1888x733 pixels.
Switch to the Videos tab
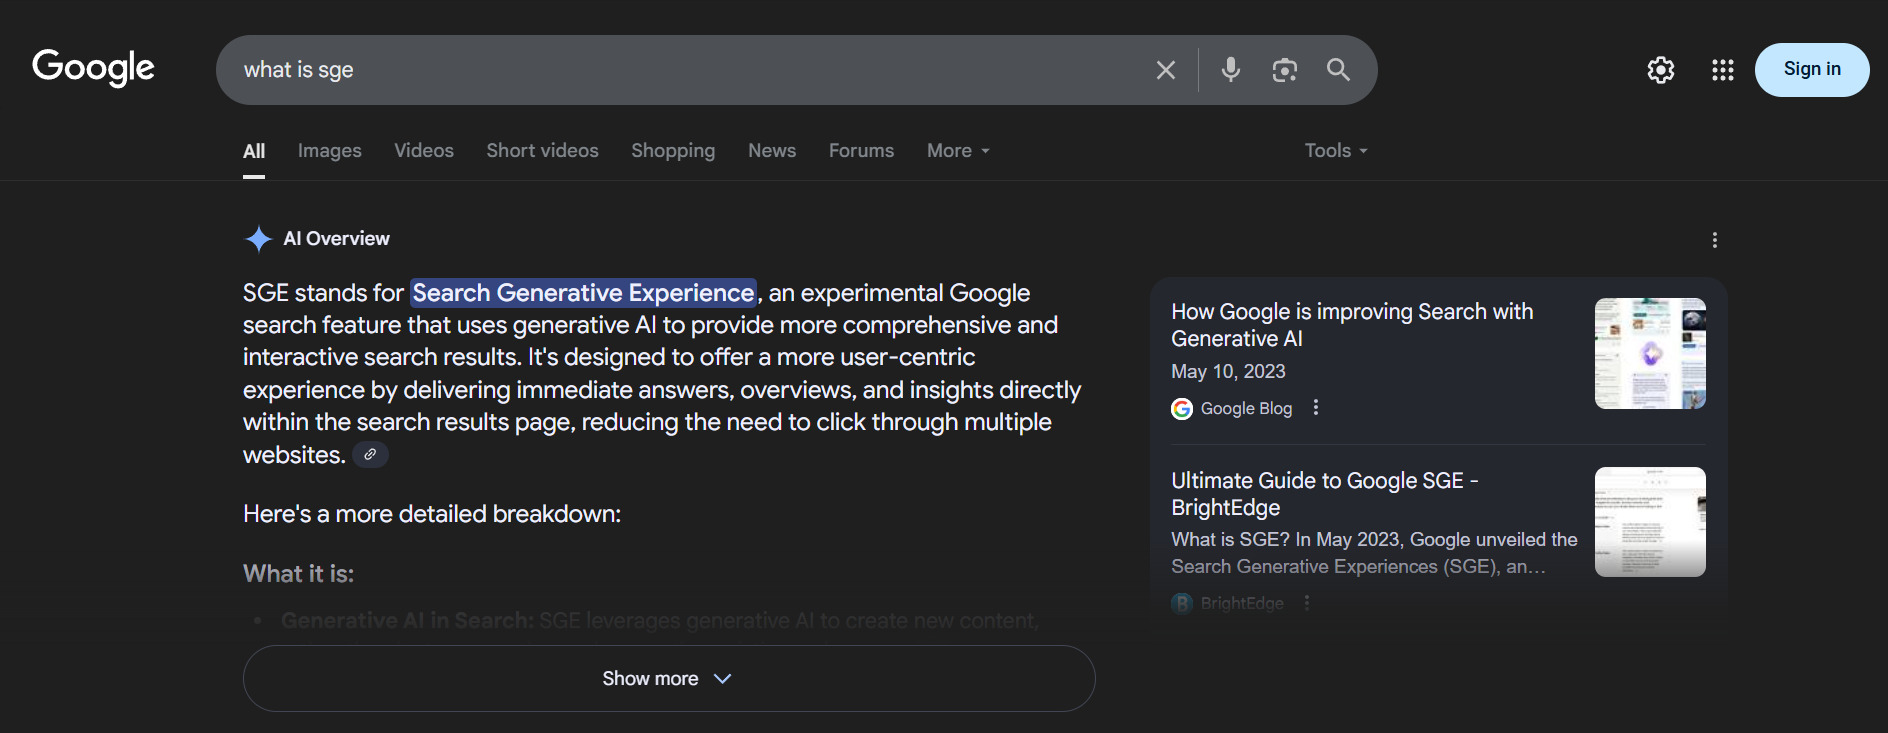424,151
